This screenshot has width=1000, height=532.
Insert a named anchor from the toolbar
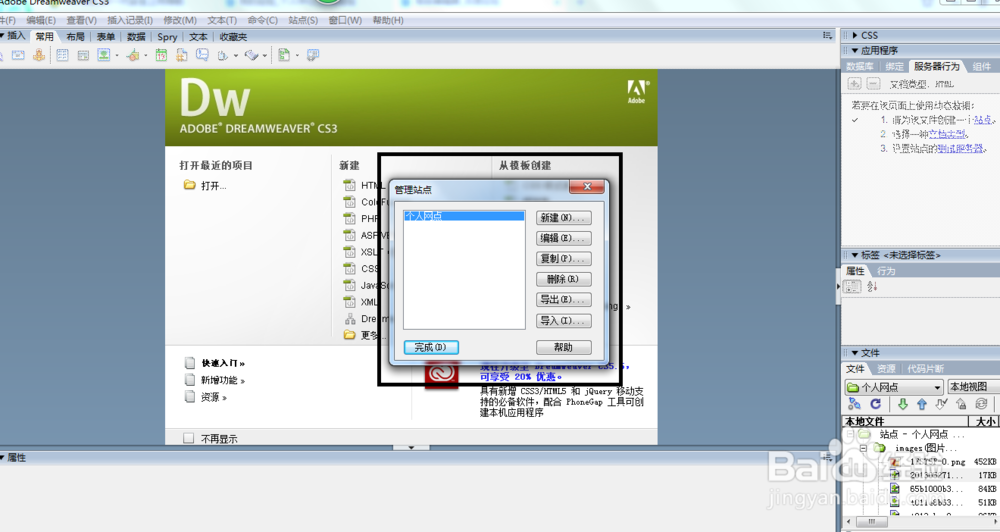point(39,55)
